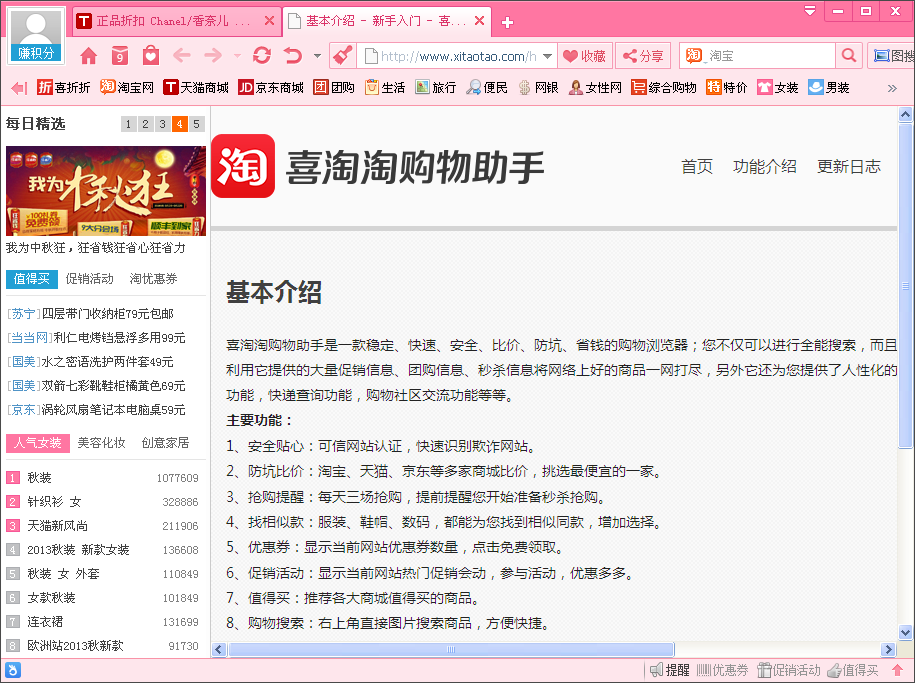
Task: Open a new tab with plus icon
Action: point(507,23)
